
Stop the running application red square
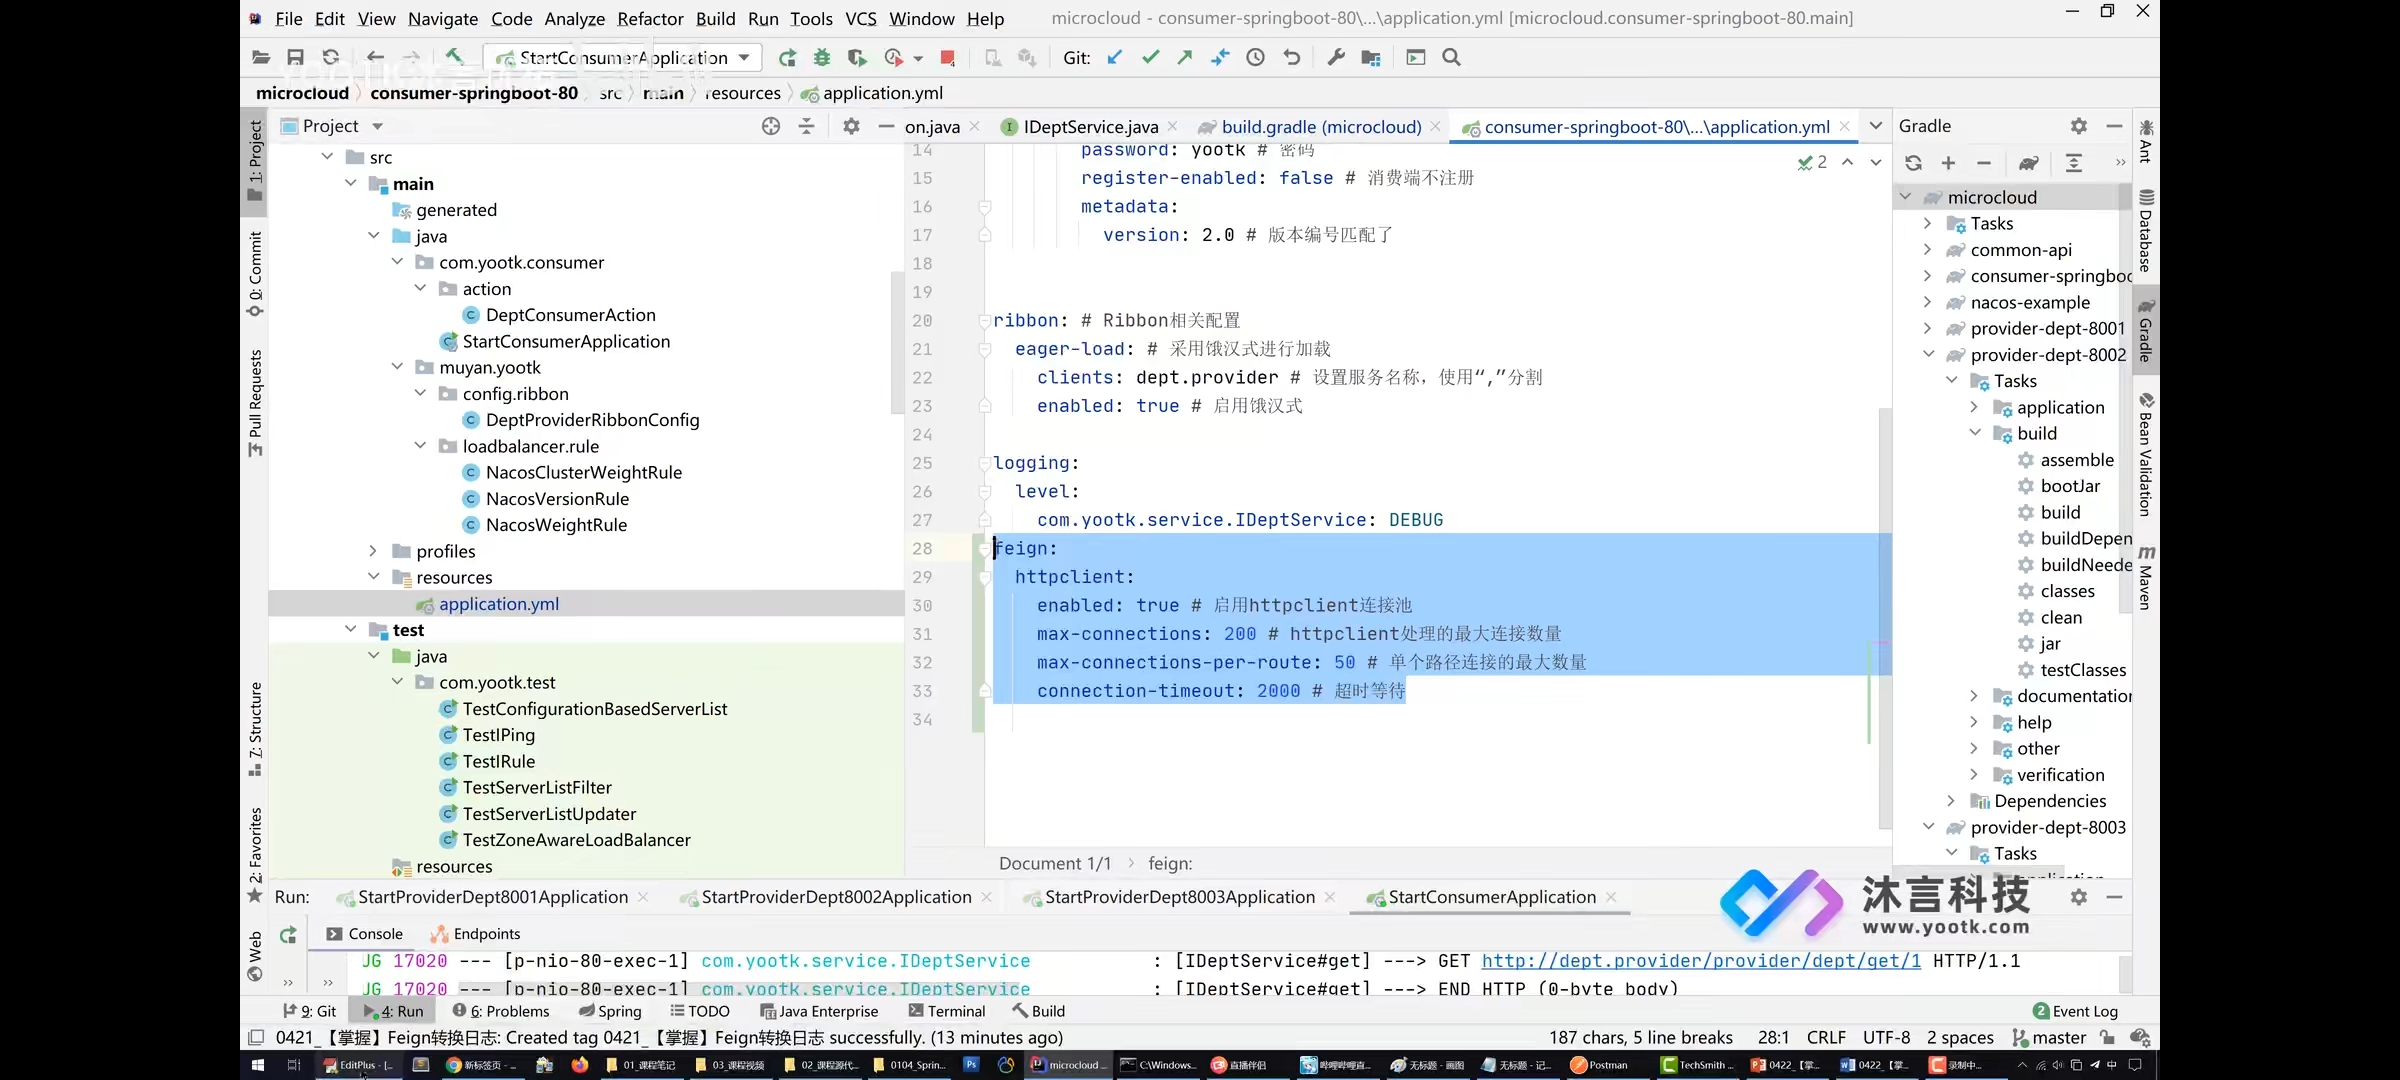point(947,58)
